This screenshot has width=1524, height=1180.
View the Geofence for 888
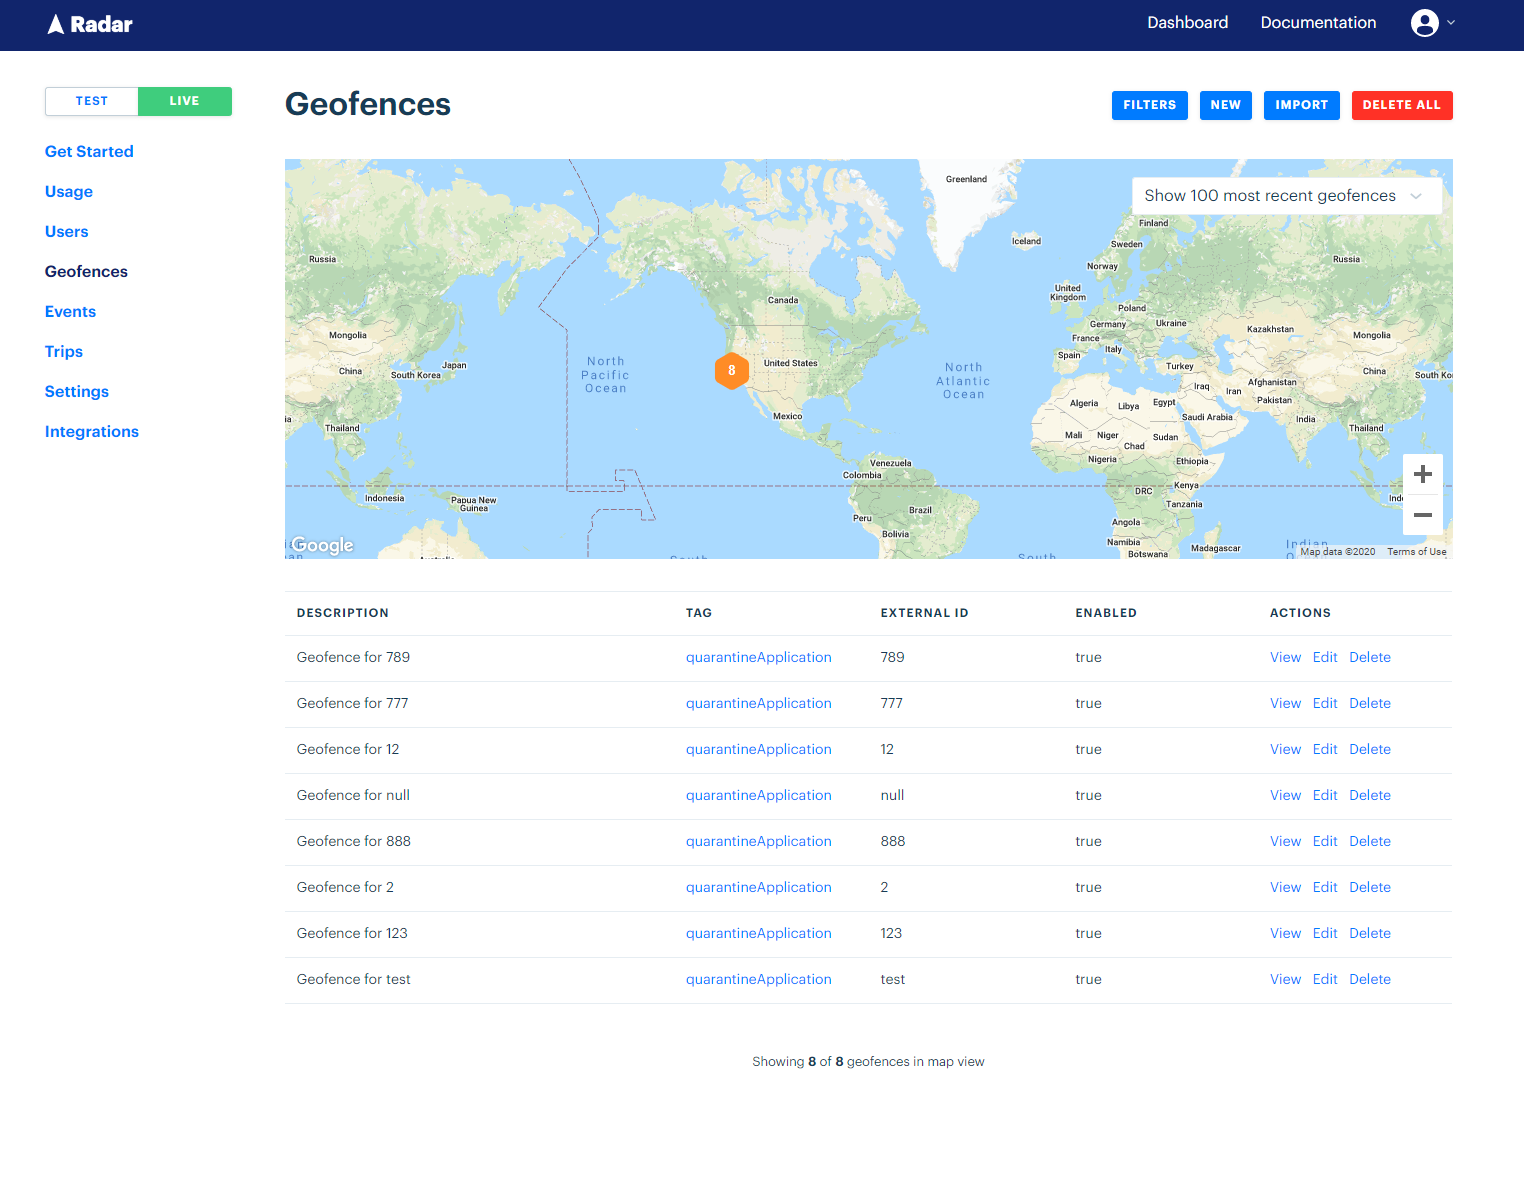coord(1285,841)
